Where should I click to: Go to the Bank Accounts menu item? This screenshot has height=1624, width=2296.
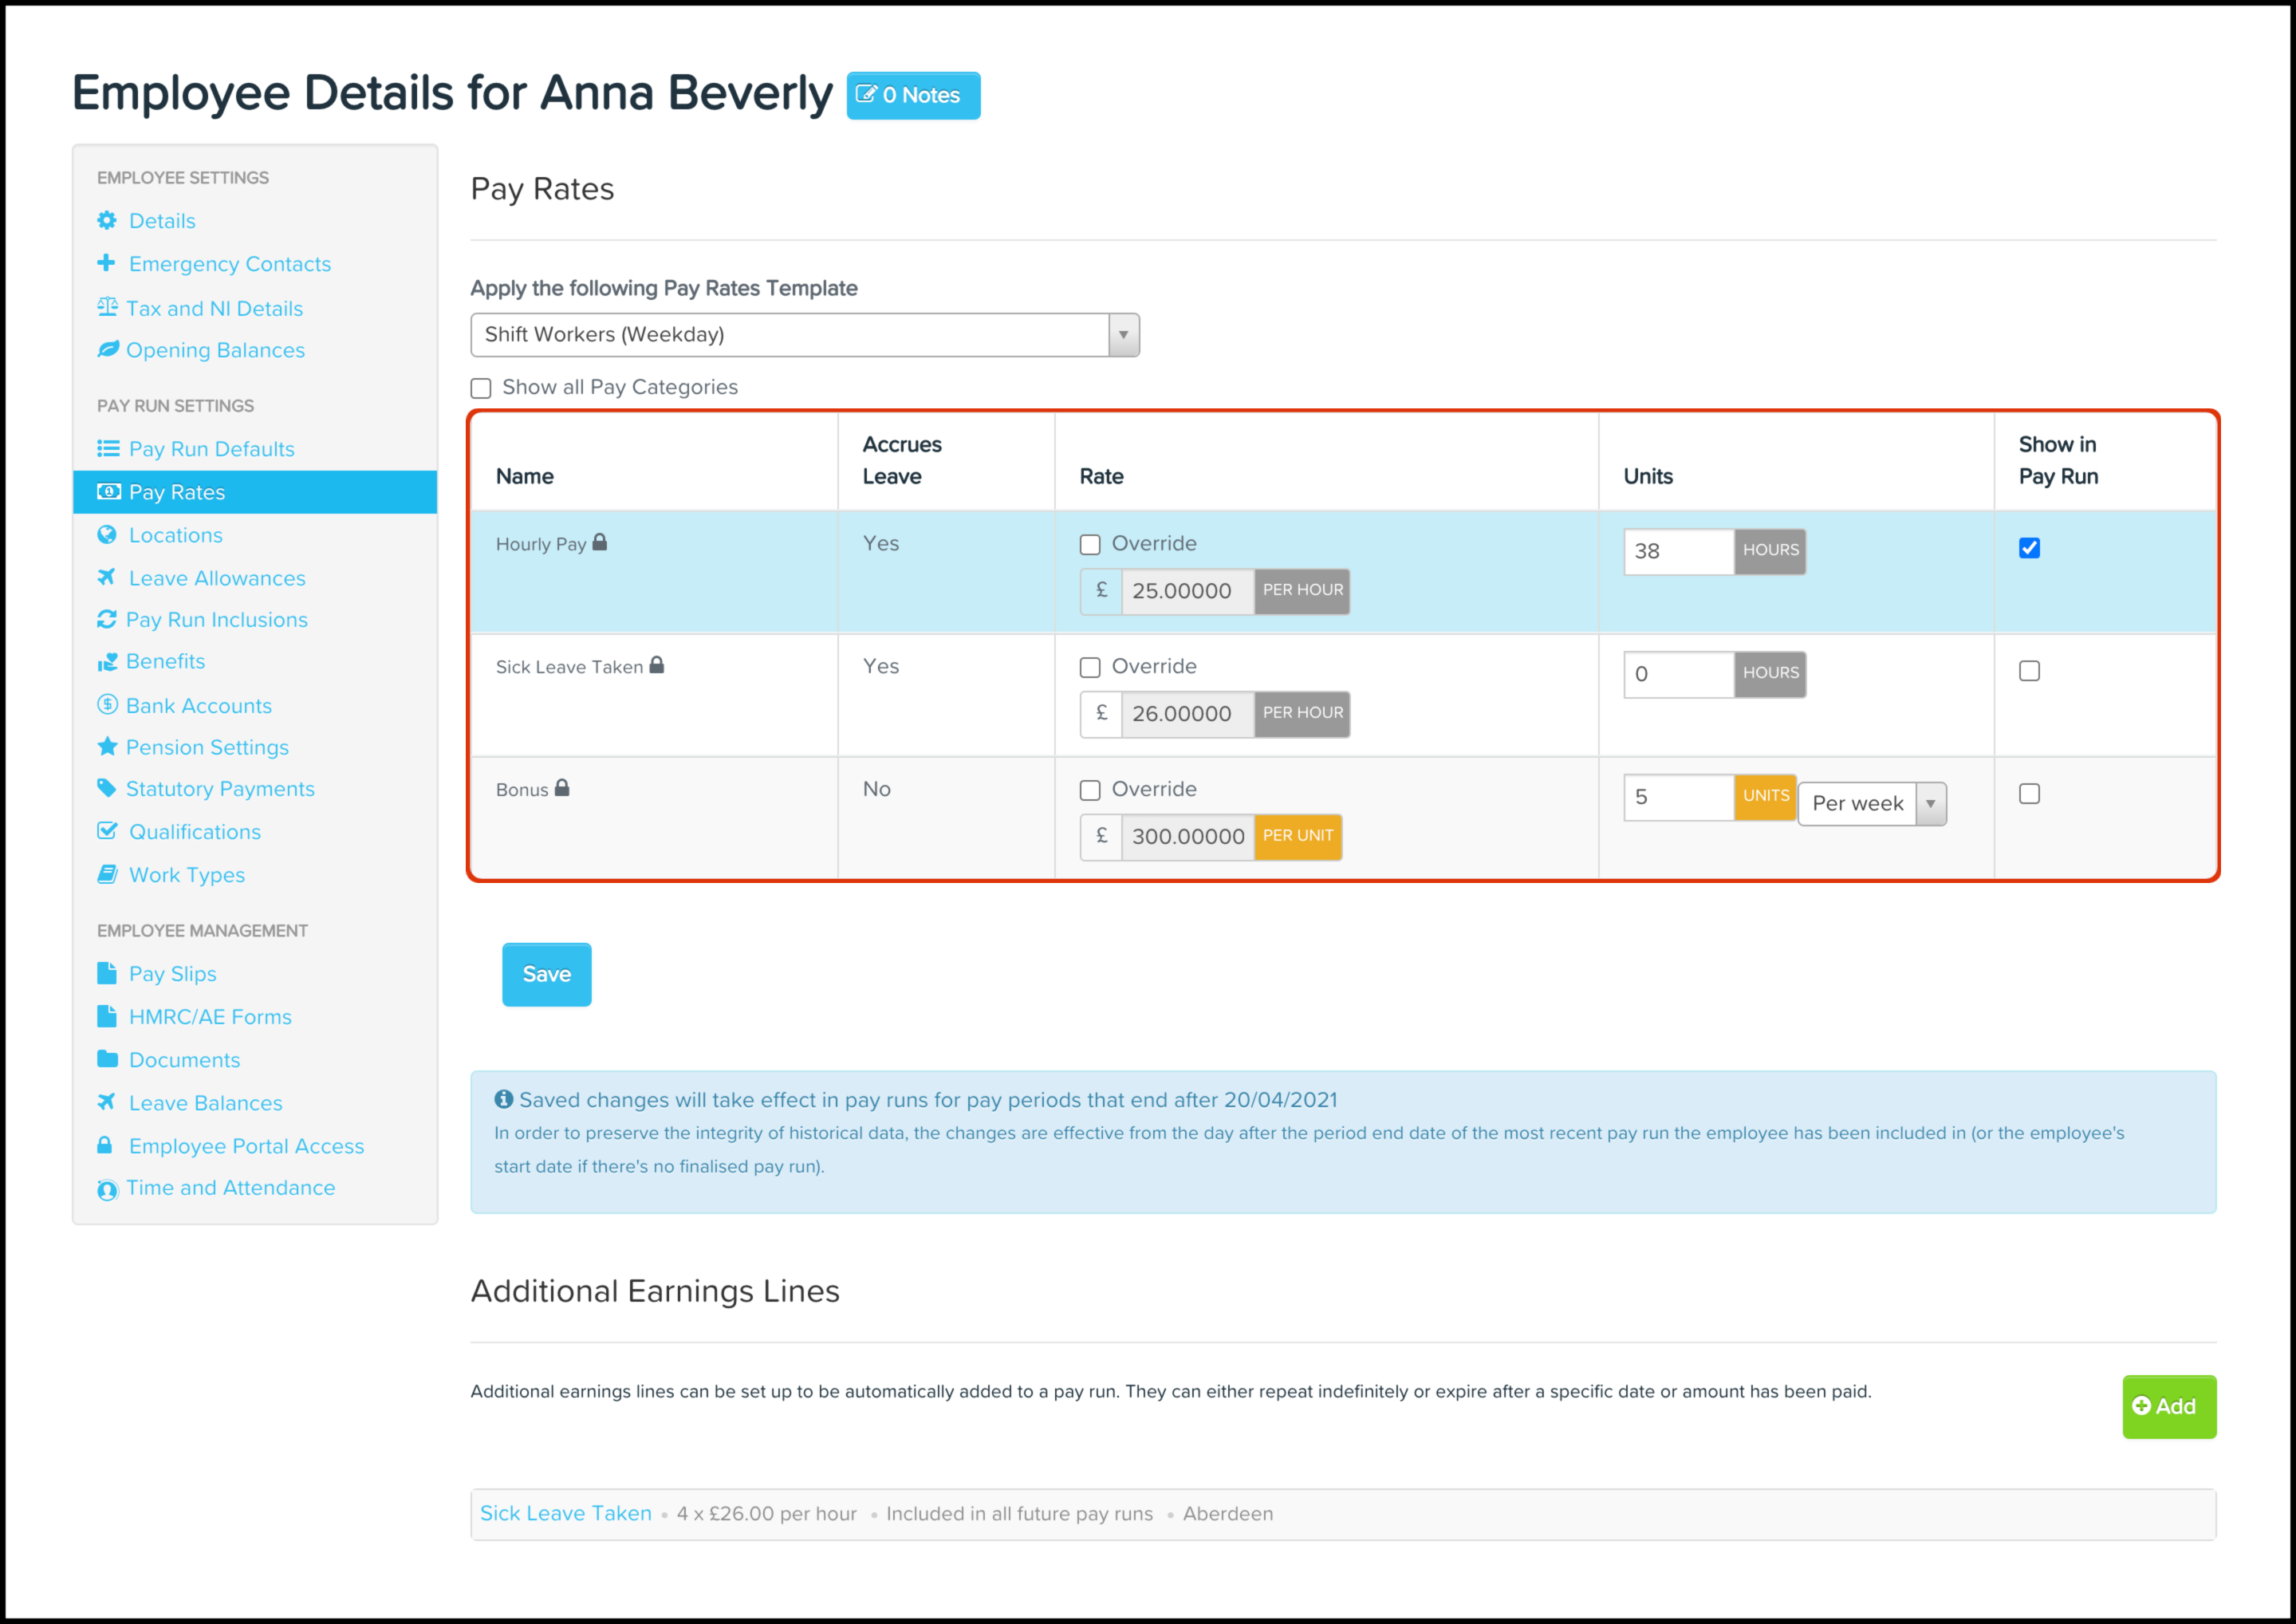(198, 705)
